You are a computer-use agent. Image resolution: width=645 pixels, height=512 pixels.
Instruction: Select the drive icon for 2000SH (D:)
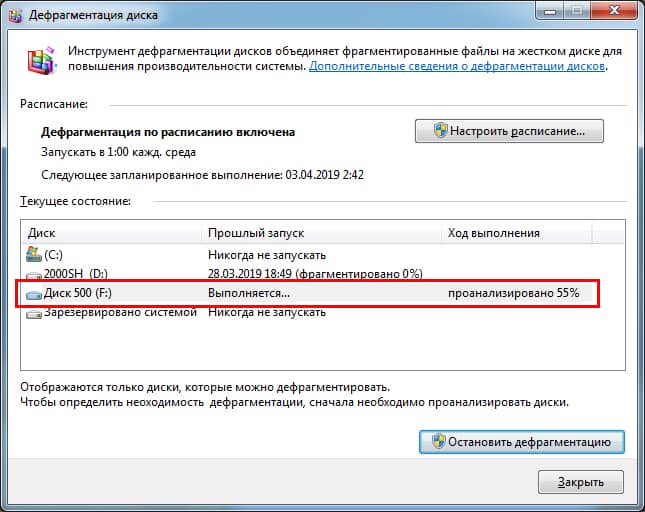(34, 275)
